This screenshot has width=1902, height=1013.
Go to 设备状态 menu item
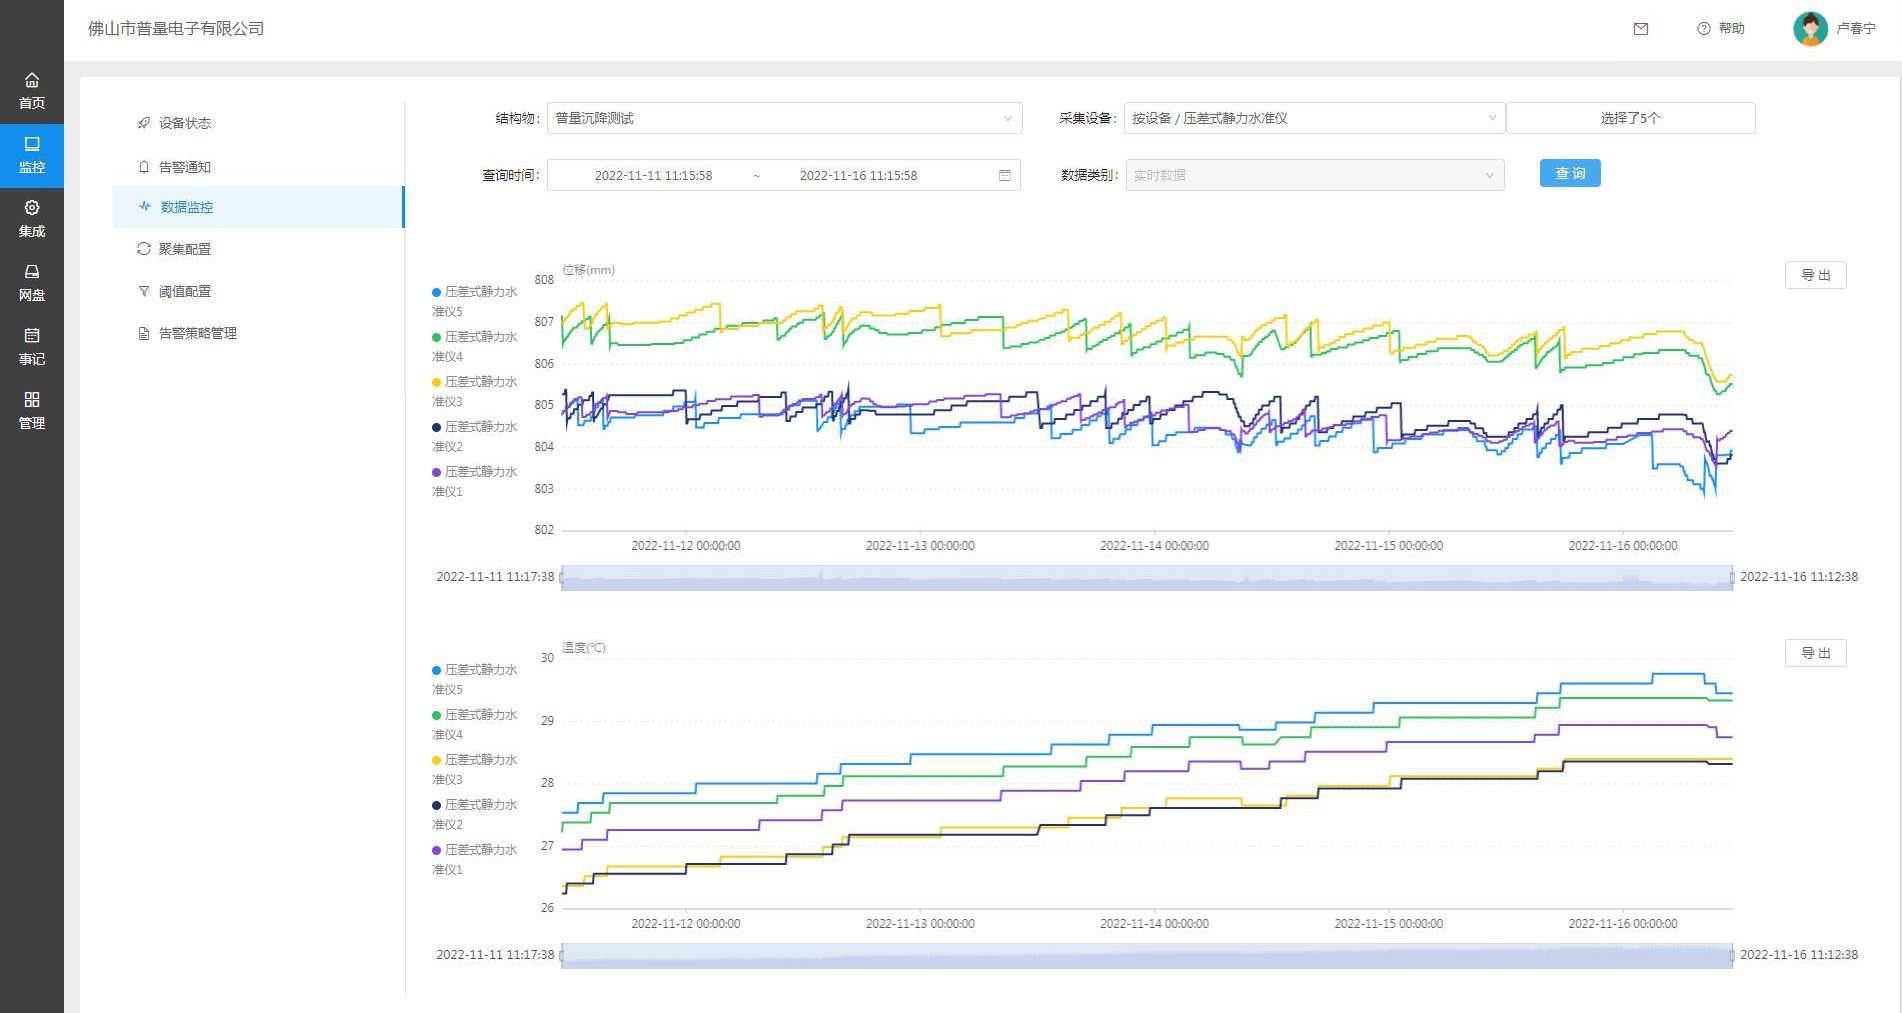pos(185,123)
